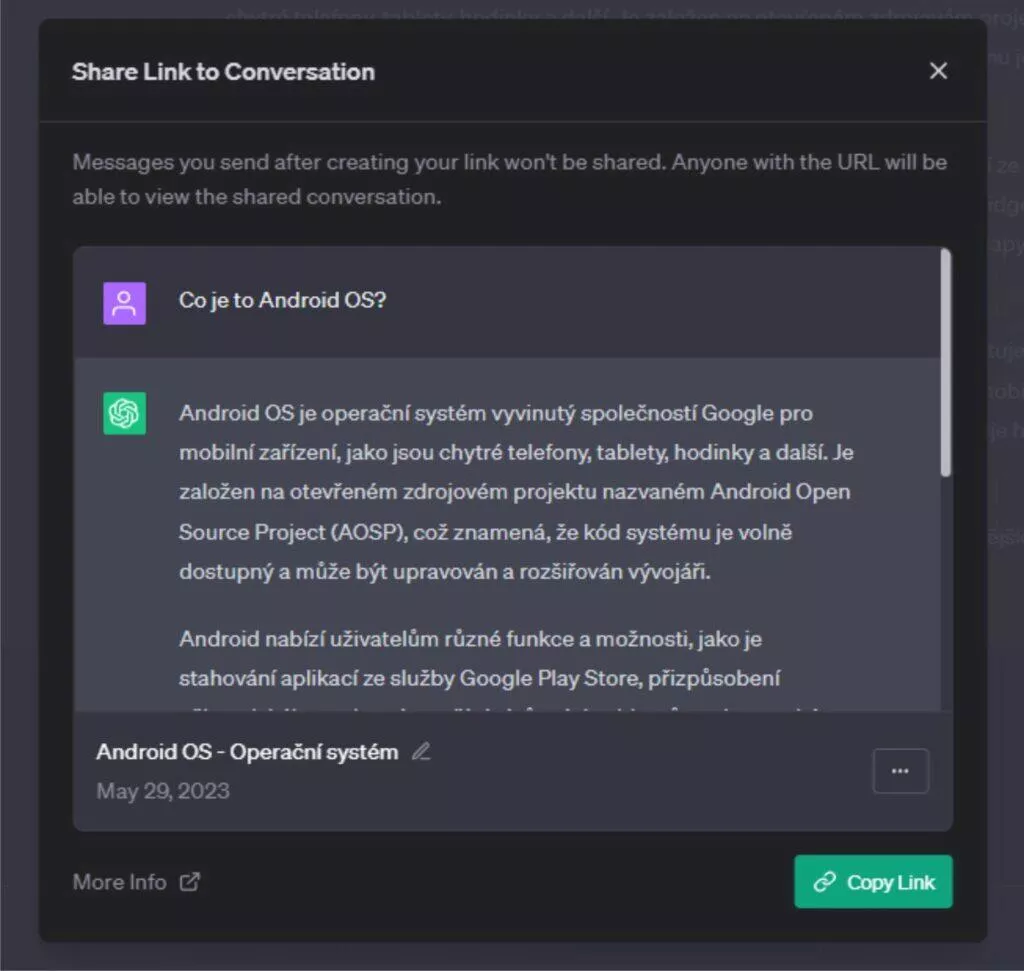
Task: Click the Share Link to Conversation heading
Action: pyautogui.click(x=223, y=72)
